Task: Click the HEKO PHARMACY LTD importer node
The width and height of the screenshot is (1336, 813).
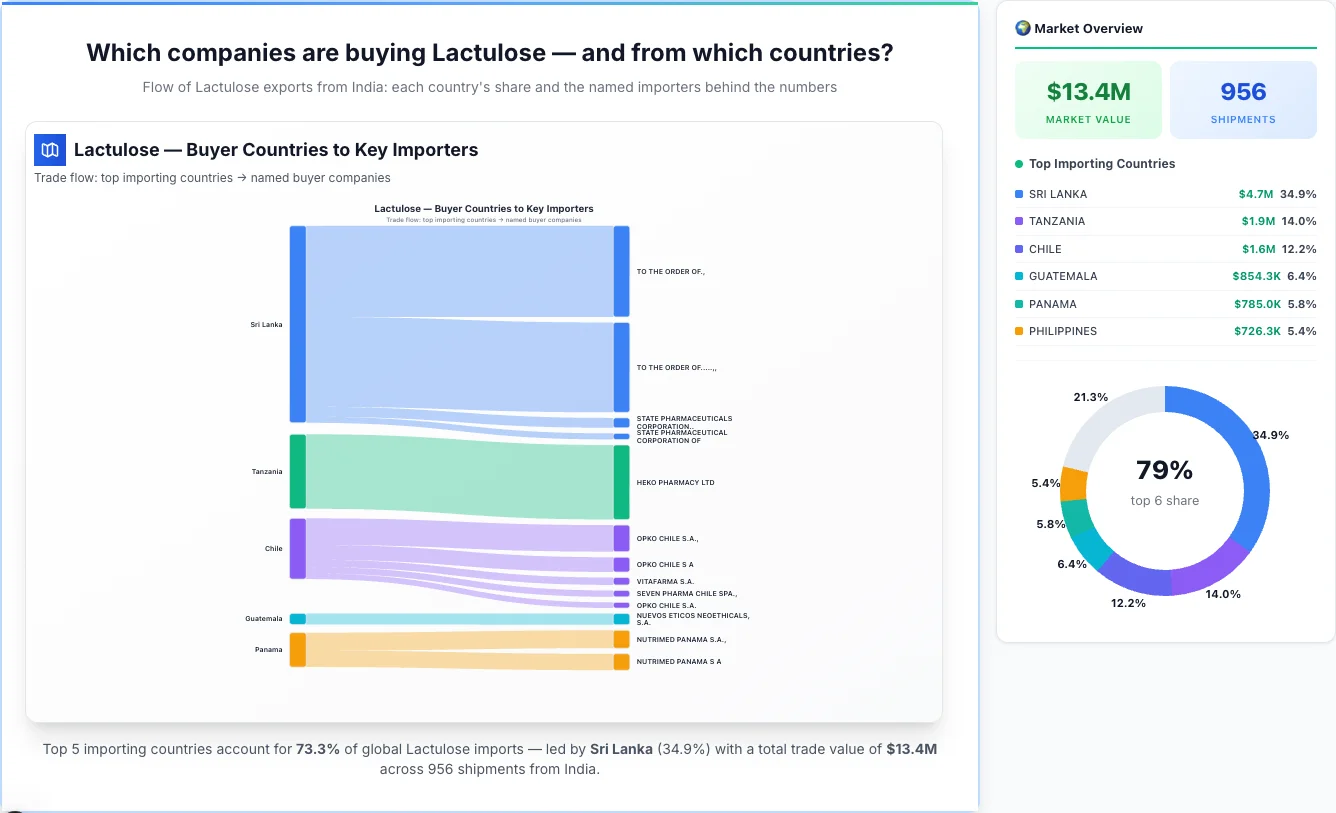Action: tap(620, 481)
